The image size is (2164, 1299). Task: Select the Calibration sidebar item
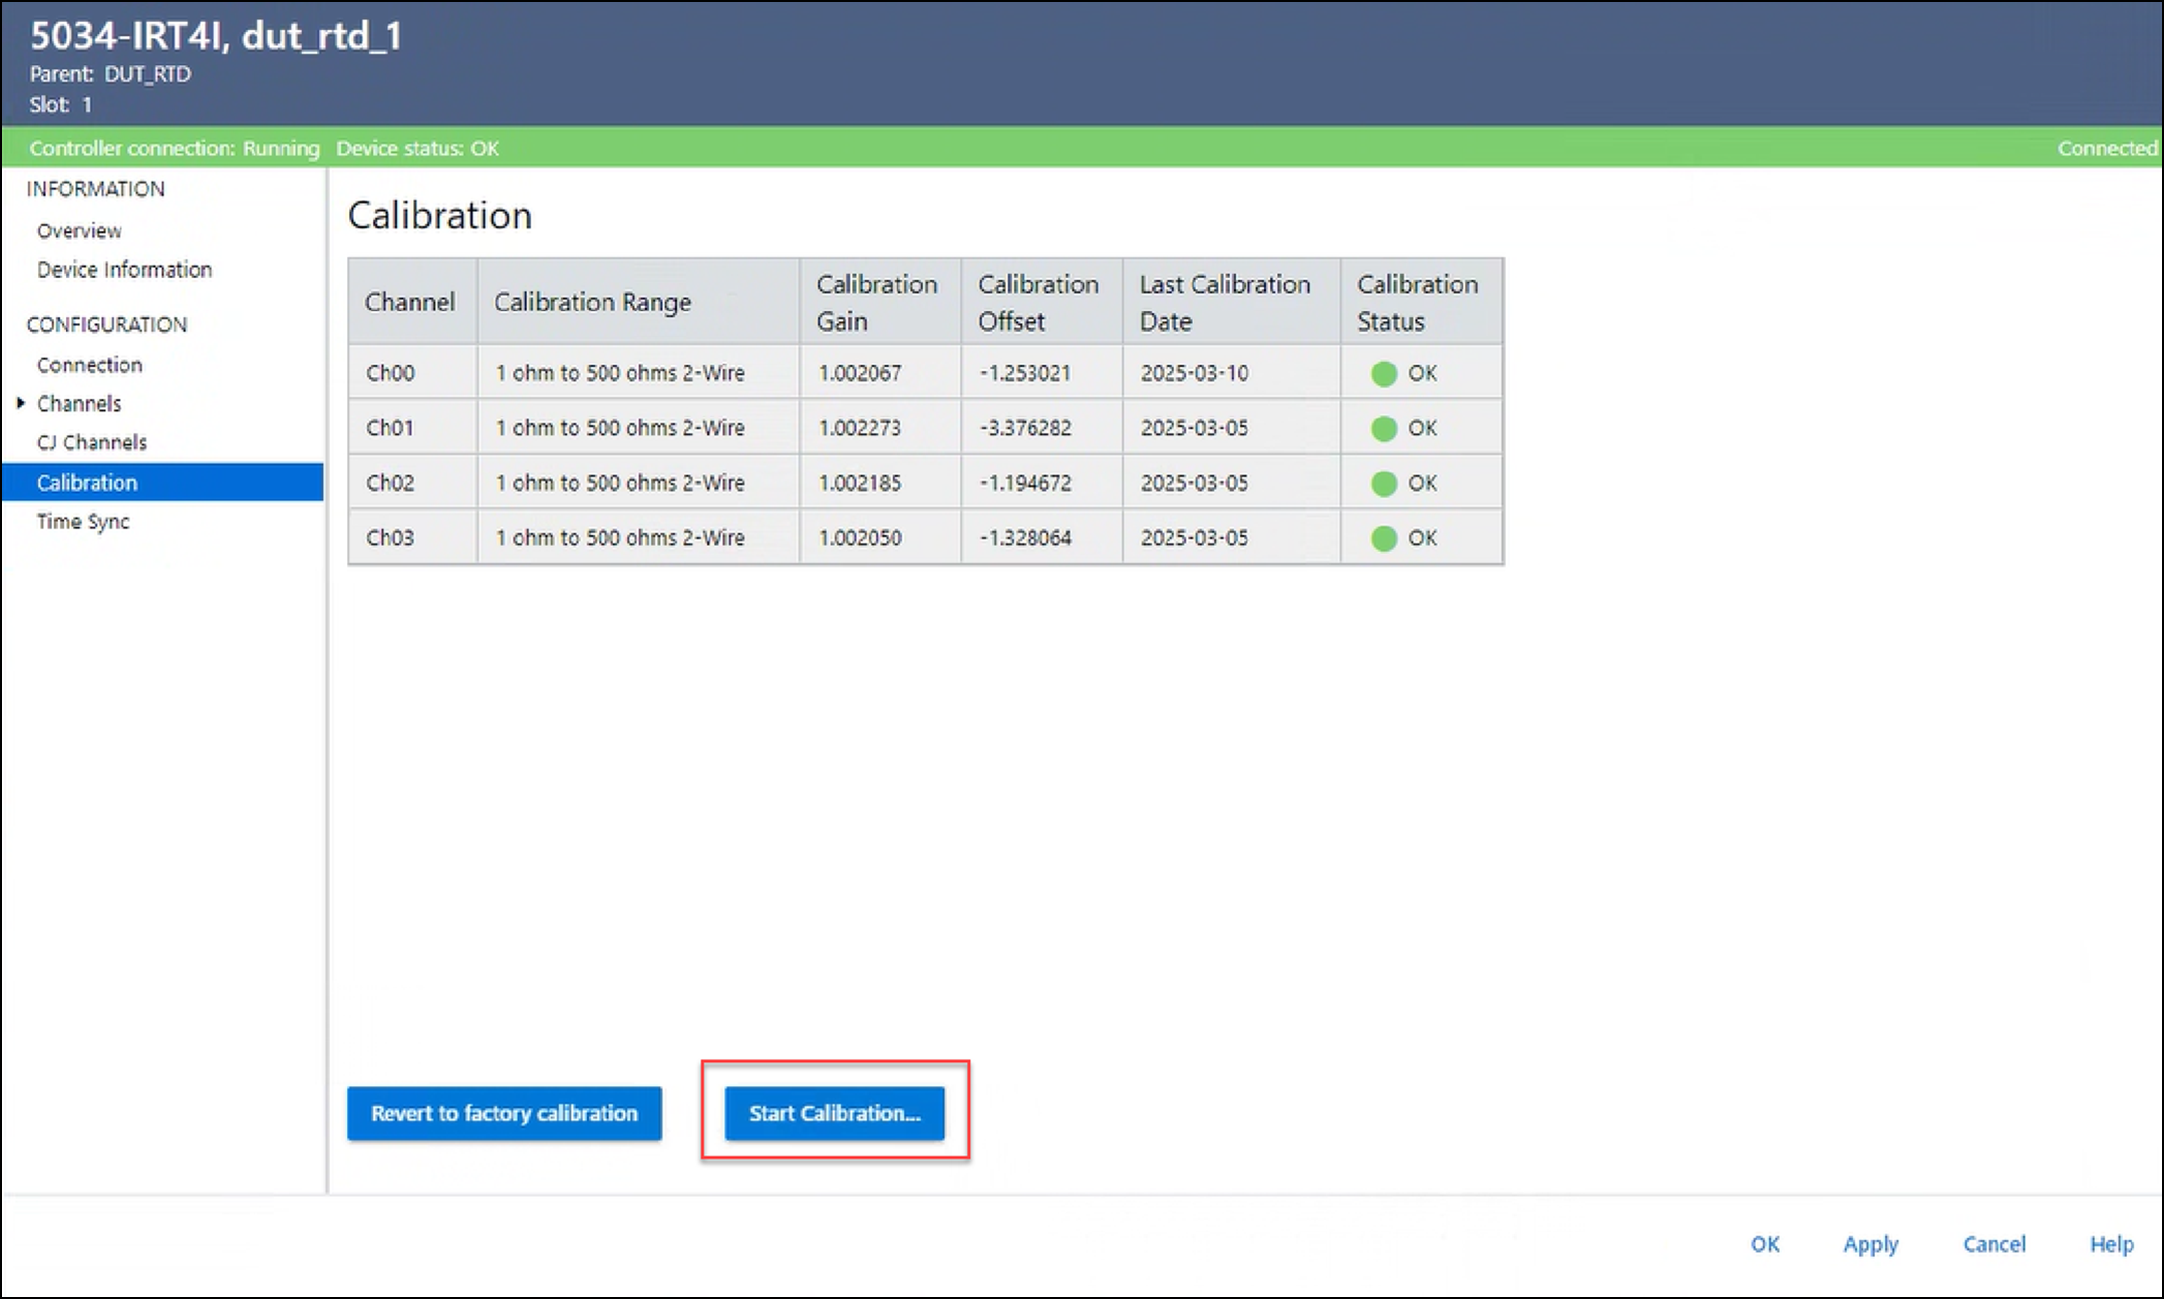pos(87,482)
